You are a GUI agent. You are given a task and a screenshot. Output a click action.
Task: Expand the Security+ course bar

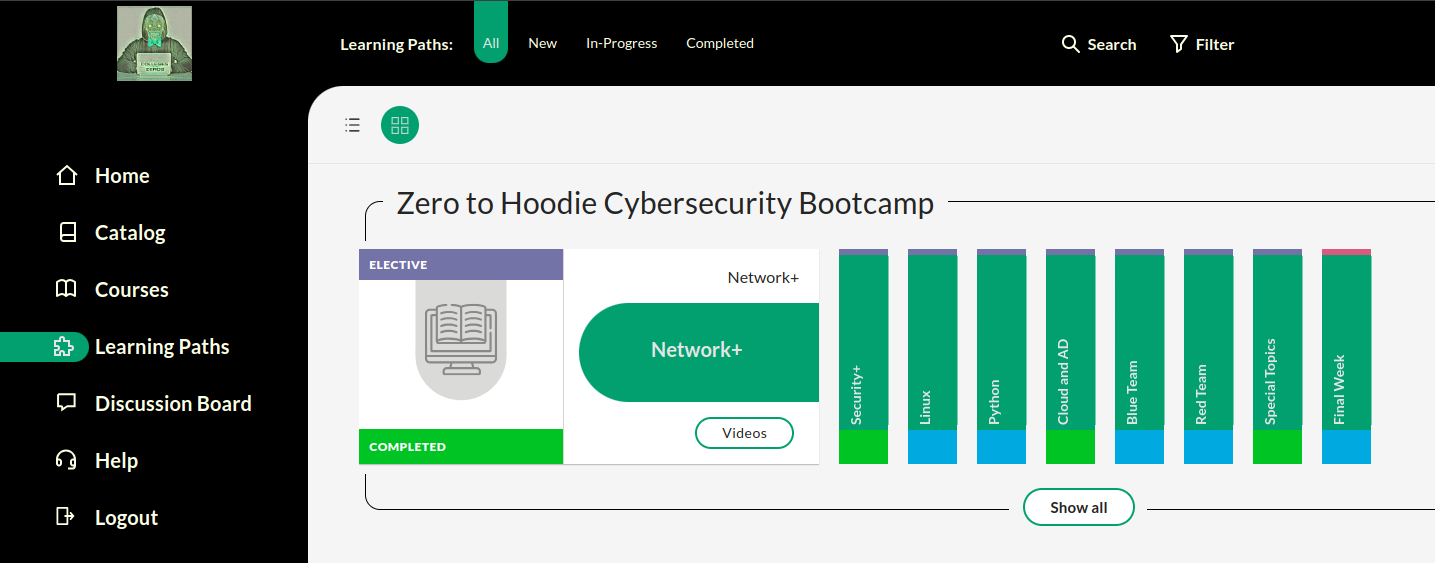[x=864, y=356]
